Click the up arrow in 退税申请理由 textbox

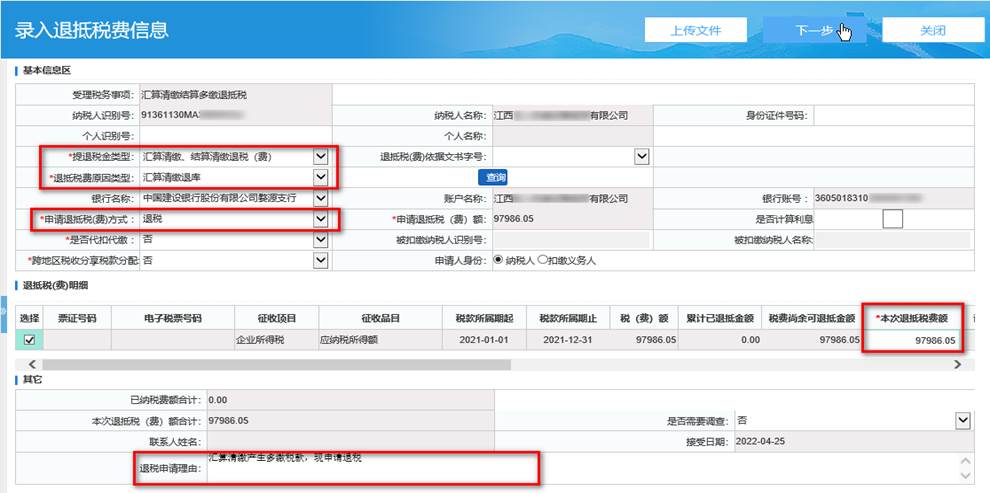(965, 463)
